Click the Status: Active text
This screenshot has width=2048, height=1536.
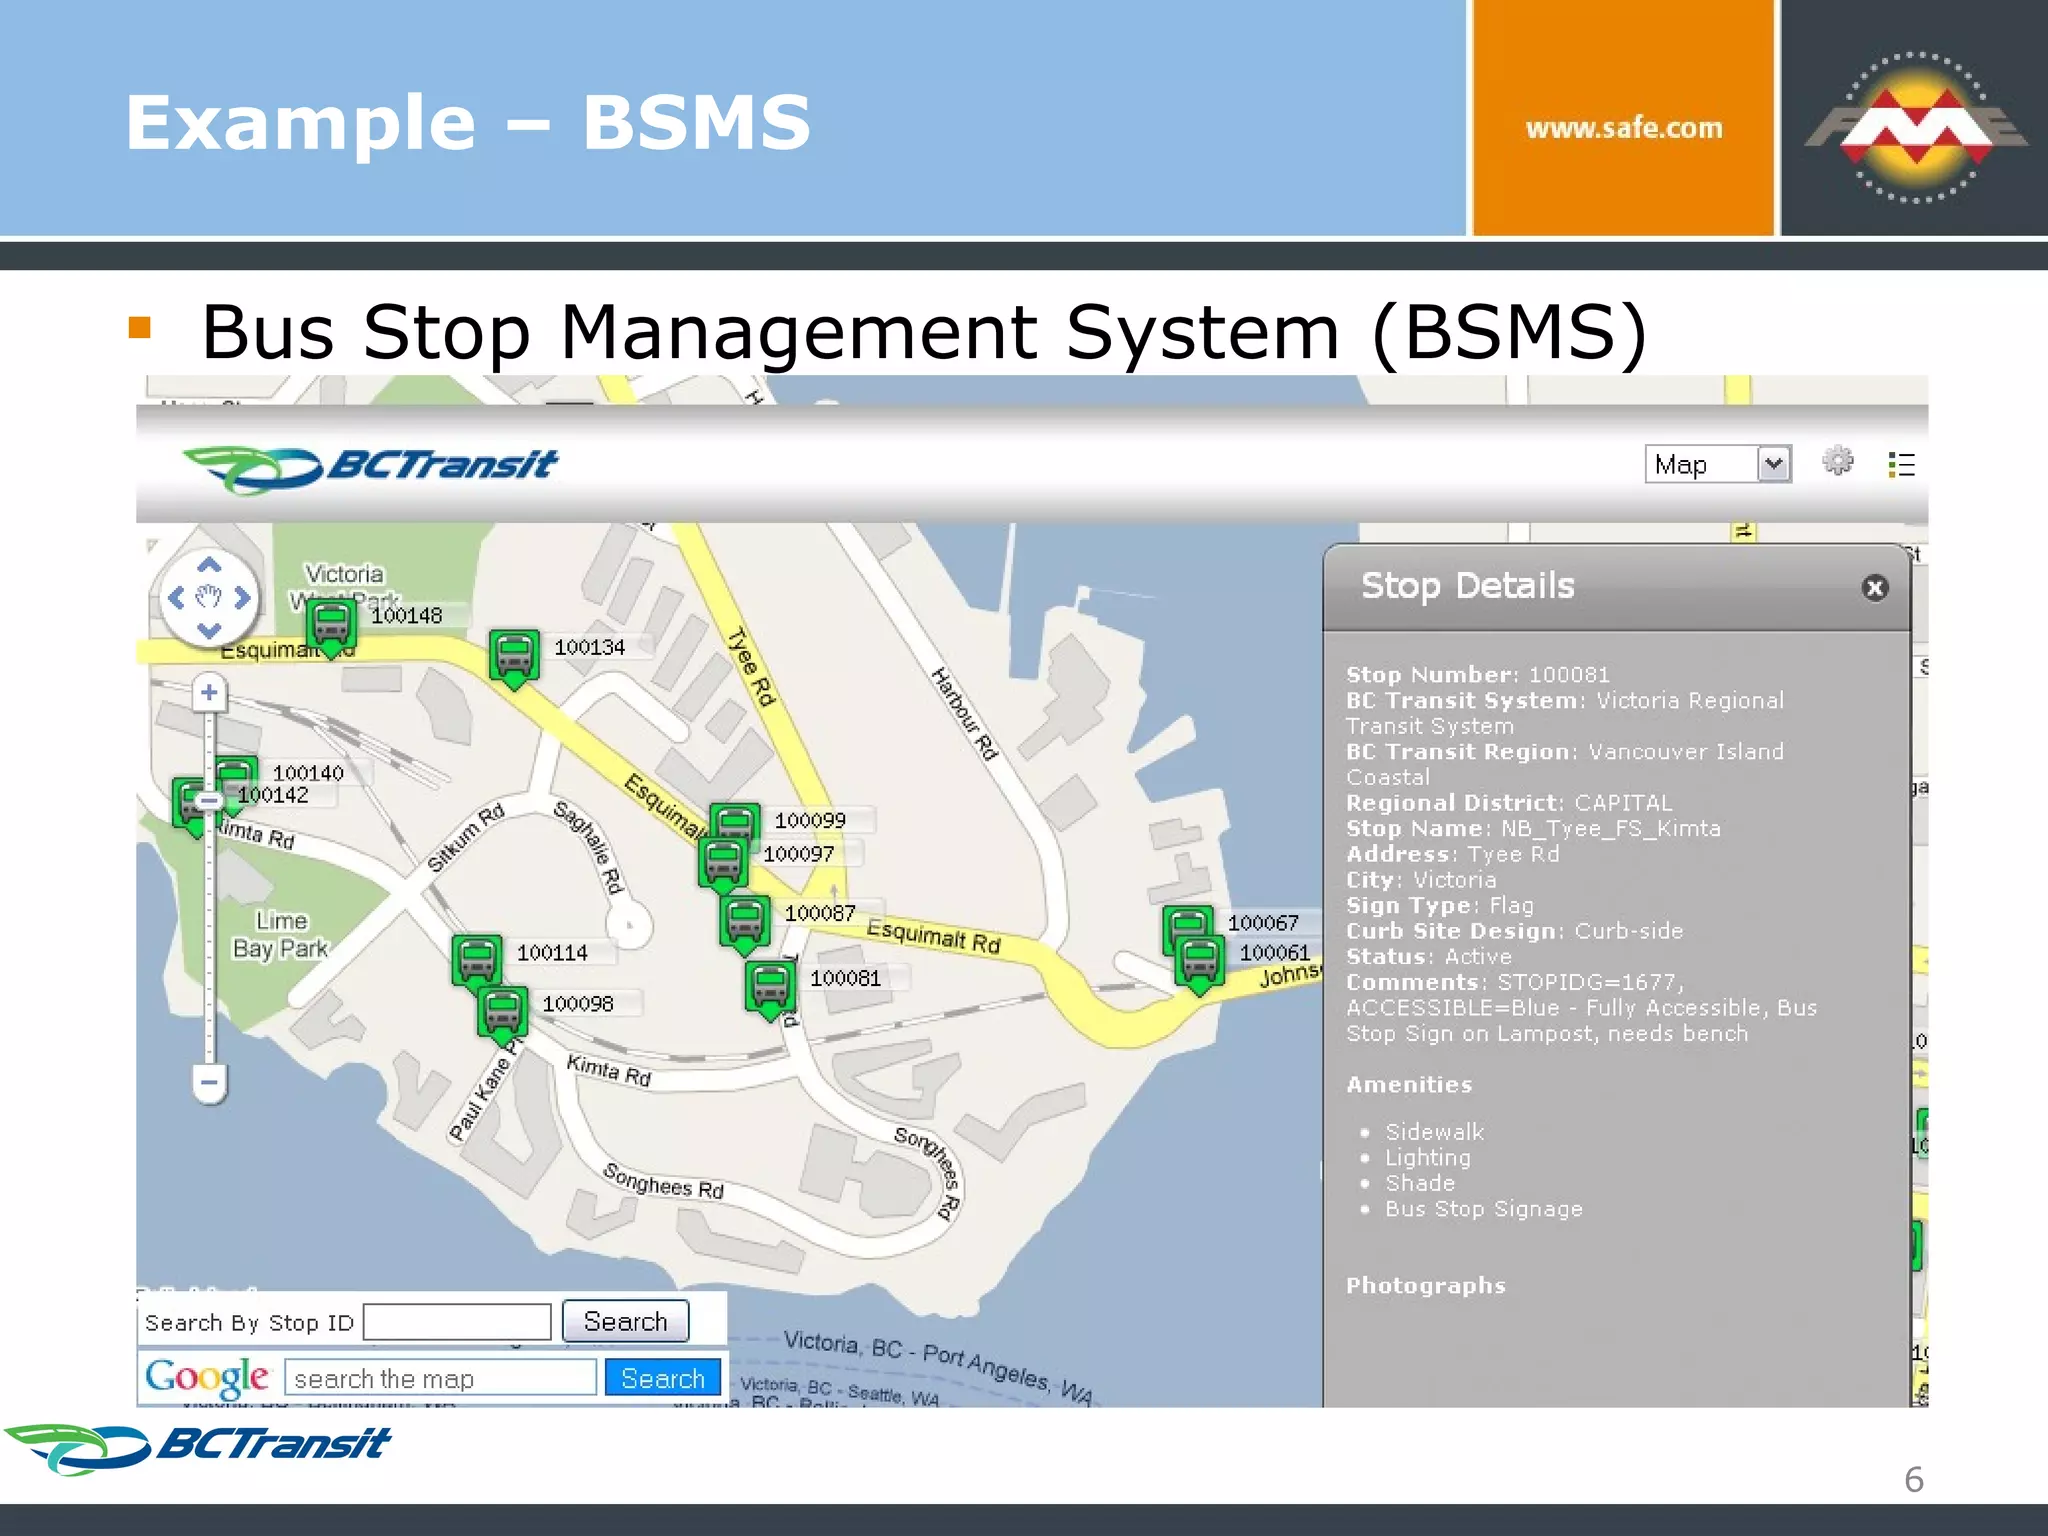[x=1428, y=957]
